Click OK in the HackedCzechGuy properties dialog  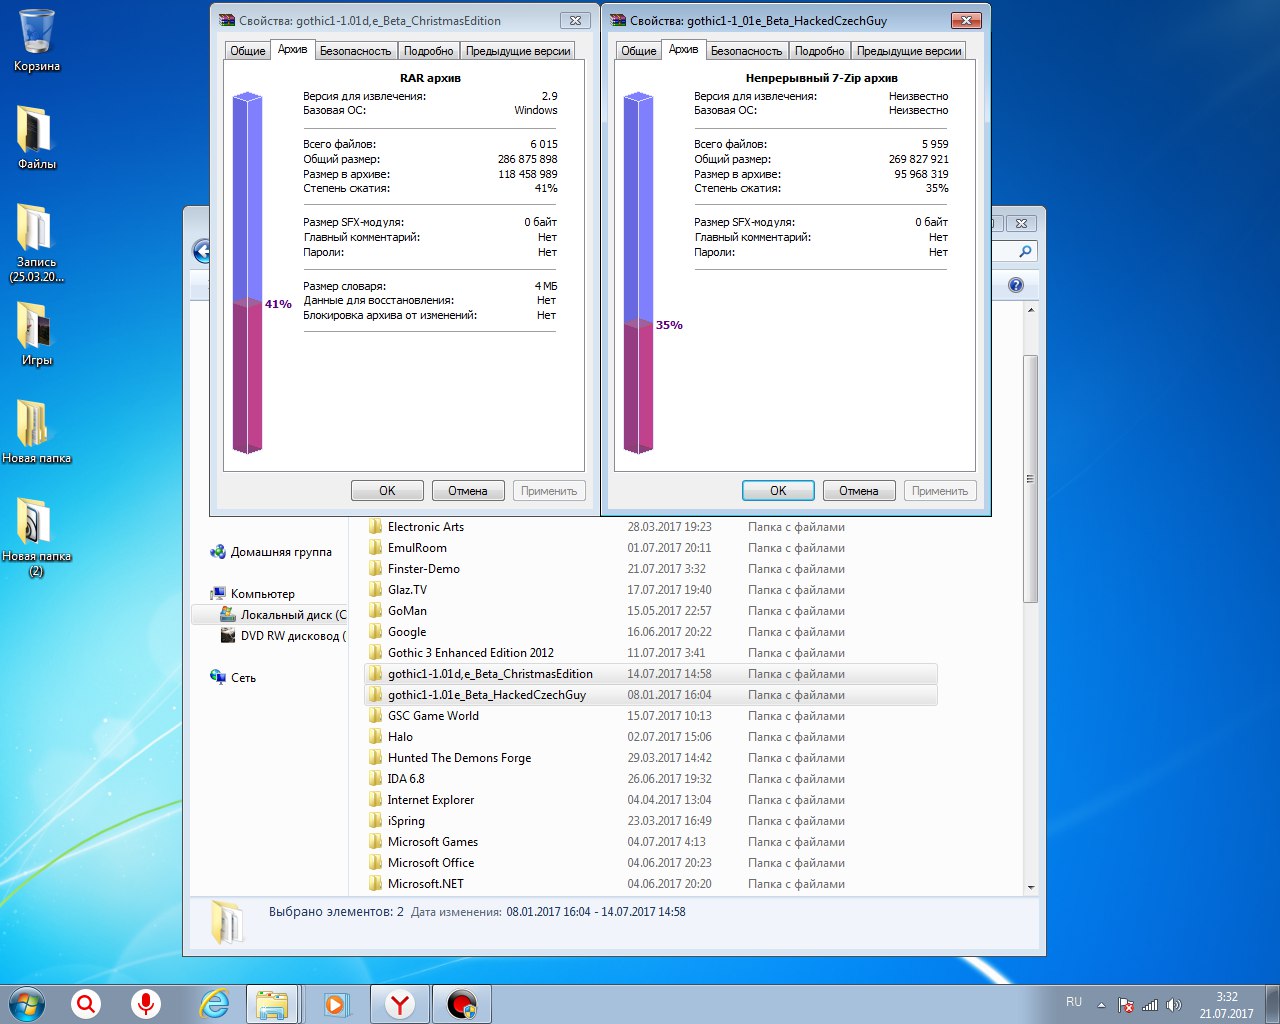[x=778, y=491]
